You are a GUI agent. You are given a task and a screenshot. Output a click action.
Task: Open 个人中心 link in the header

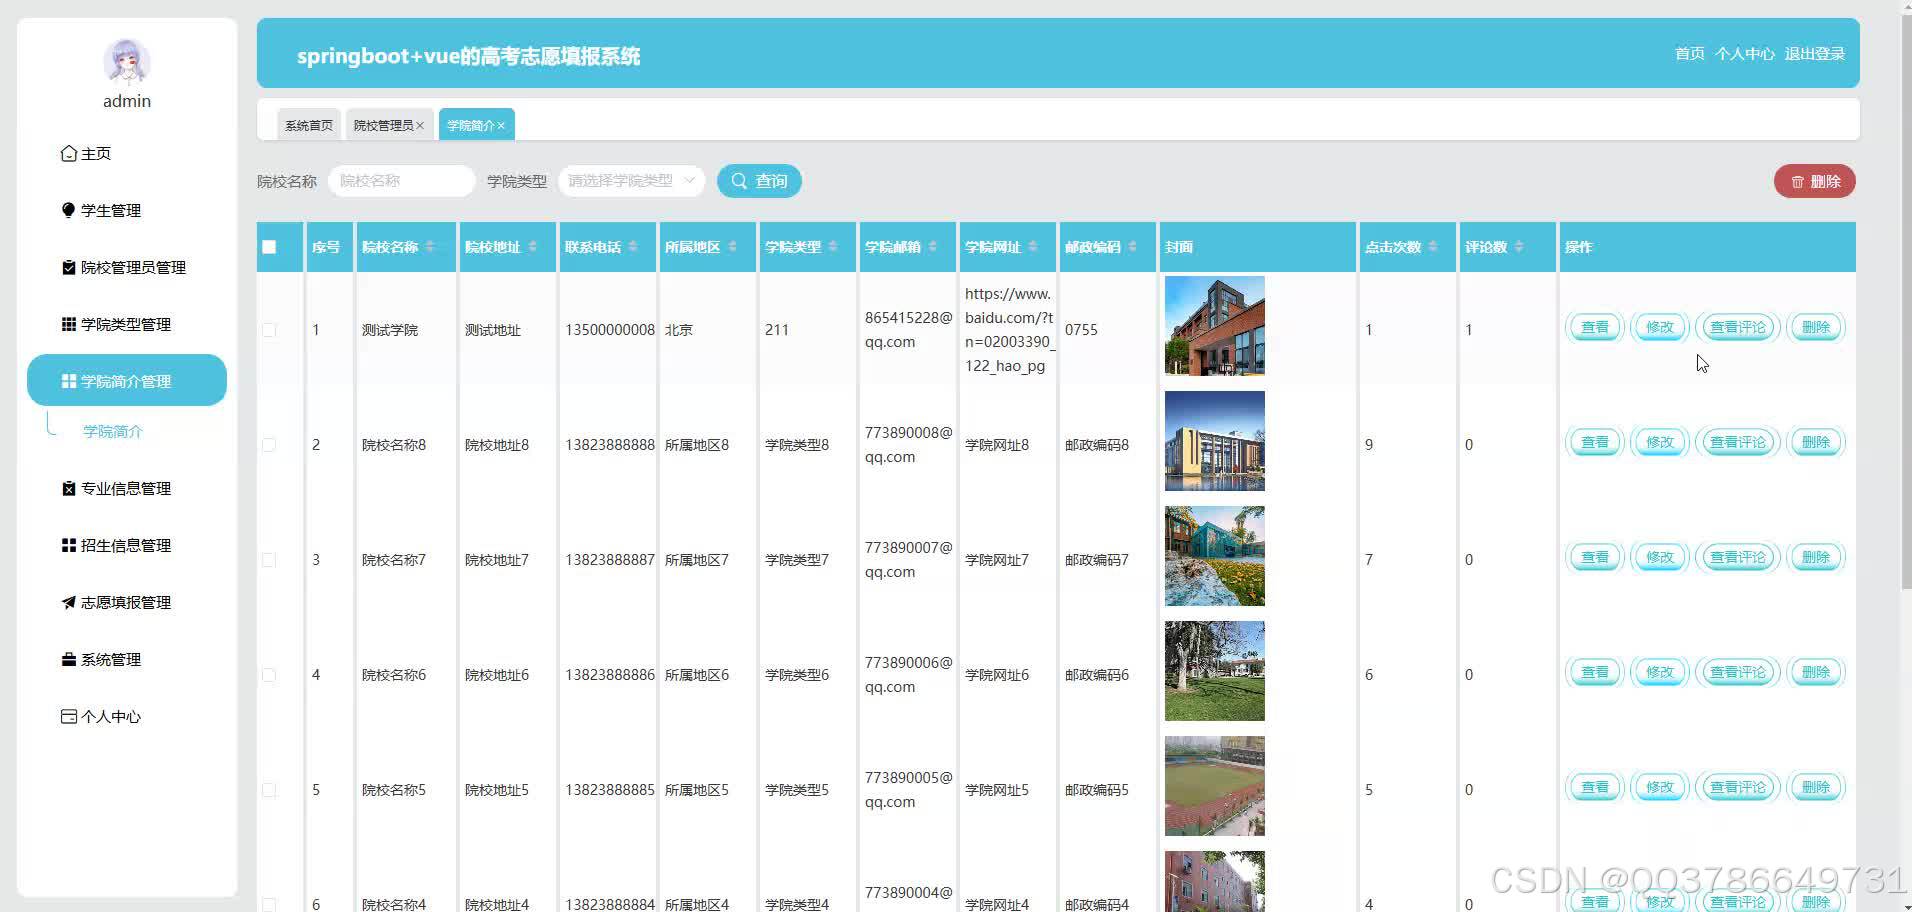point(1744,53)
